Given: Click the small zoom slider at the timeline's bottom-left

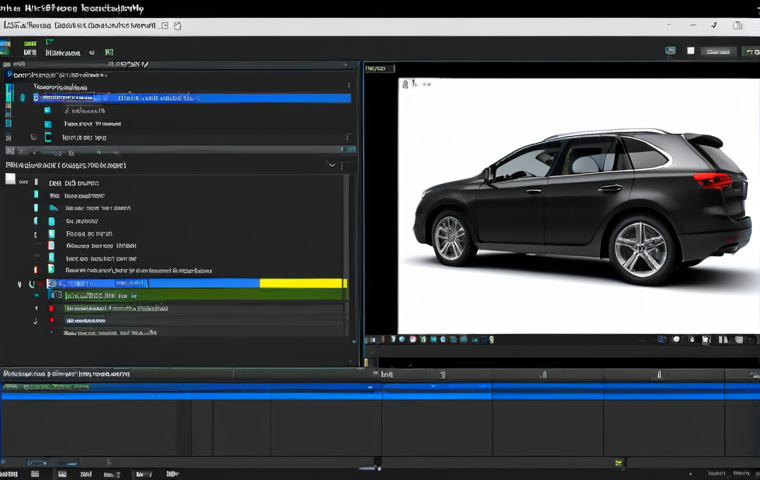Looking at the screenshot, I should [x=37, y=463].
